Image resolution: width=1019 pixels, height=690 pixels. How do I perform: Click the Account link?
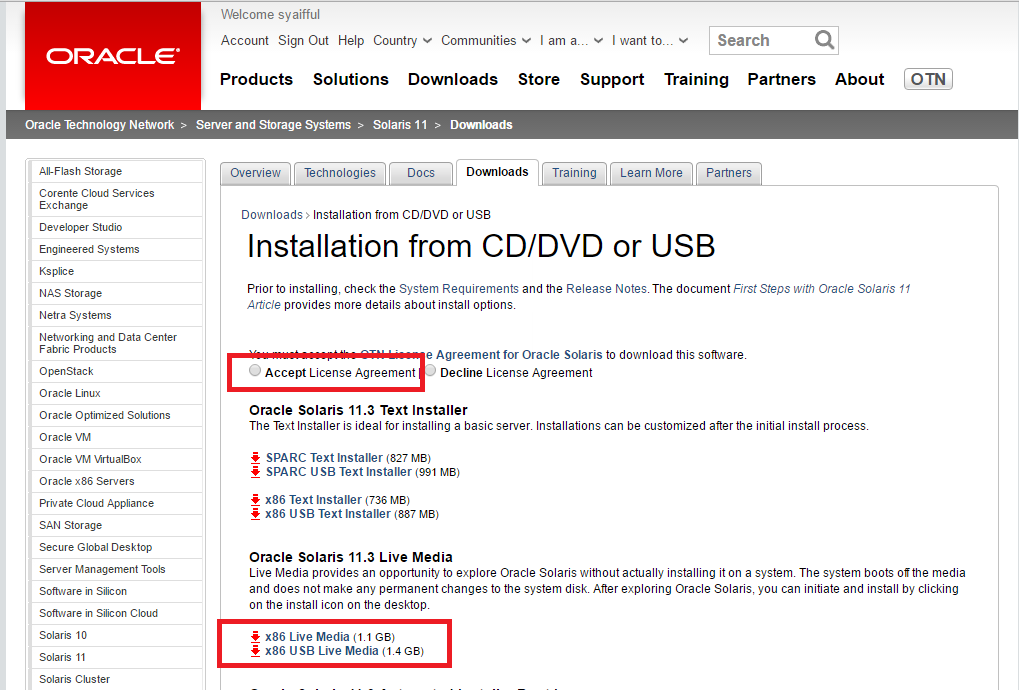[x=244, y=40]
